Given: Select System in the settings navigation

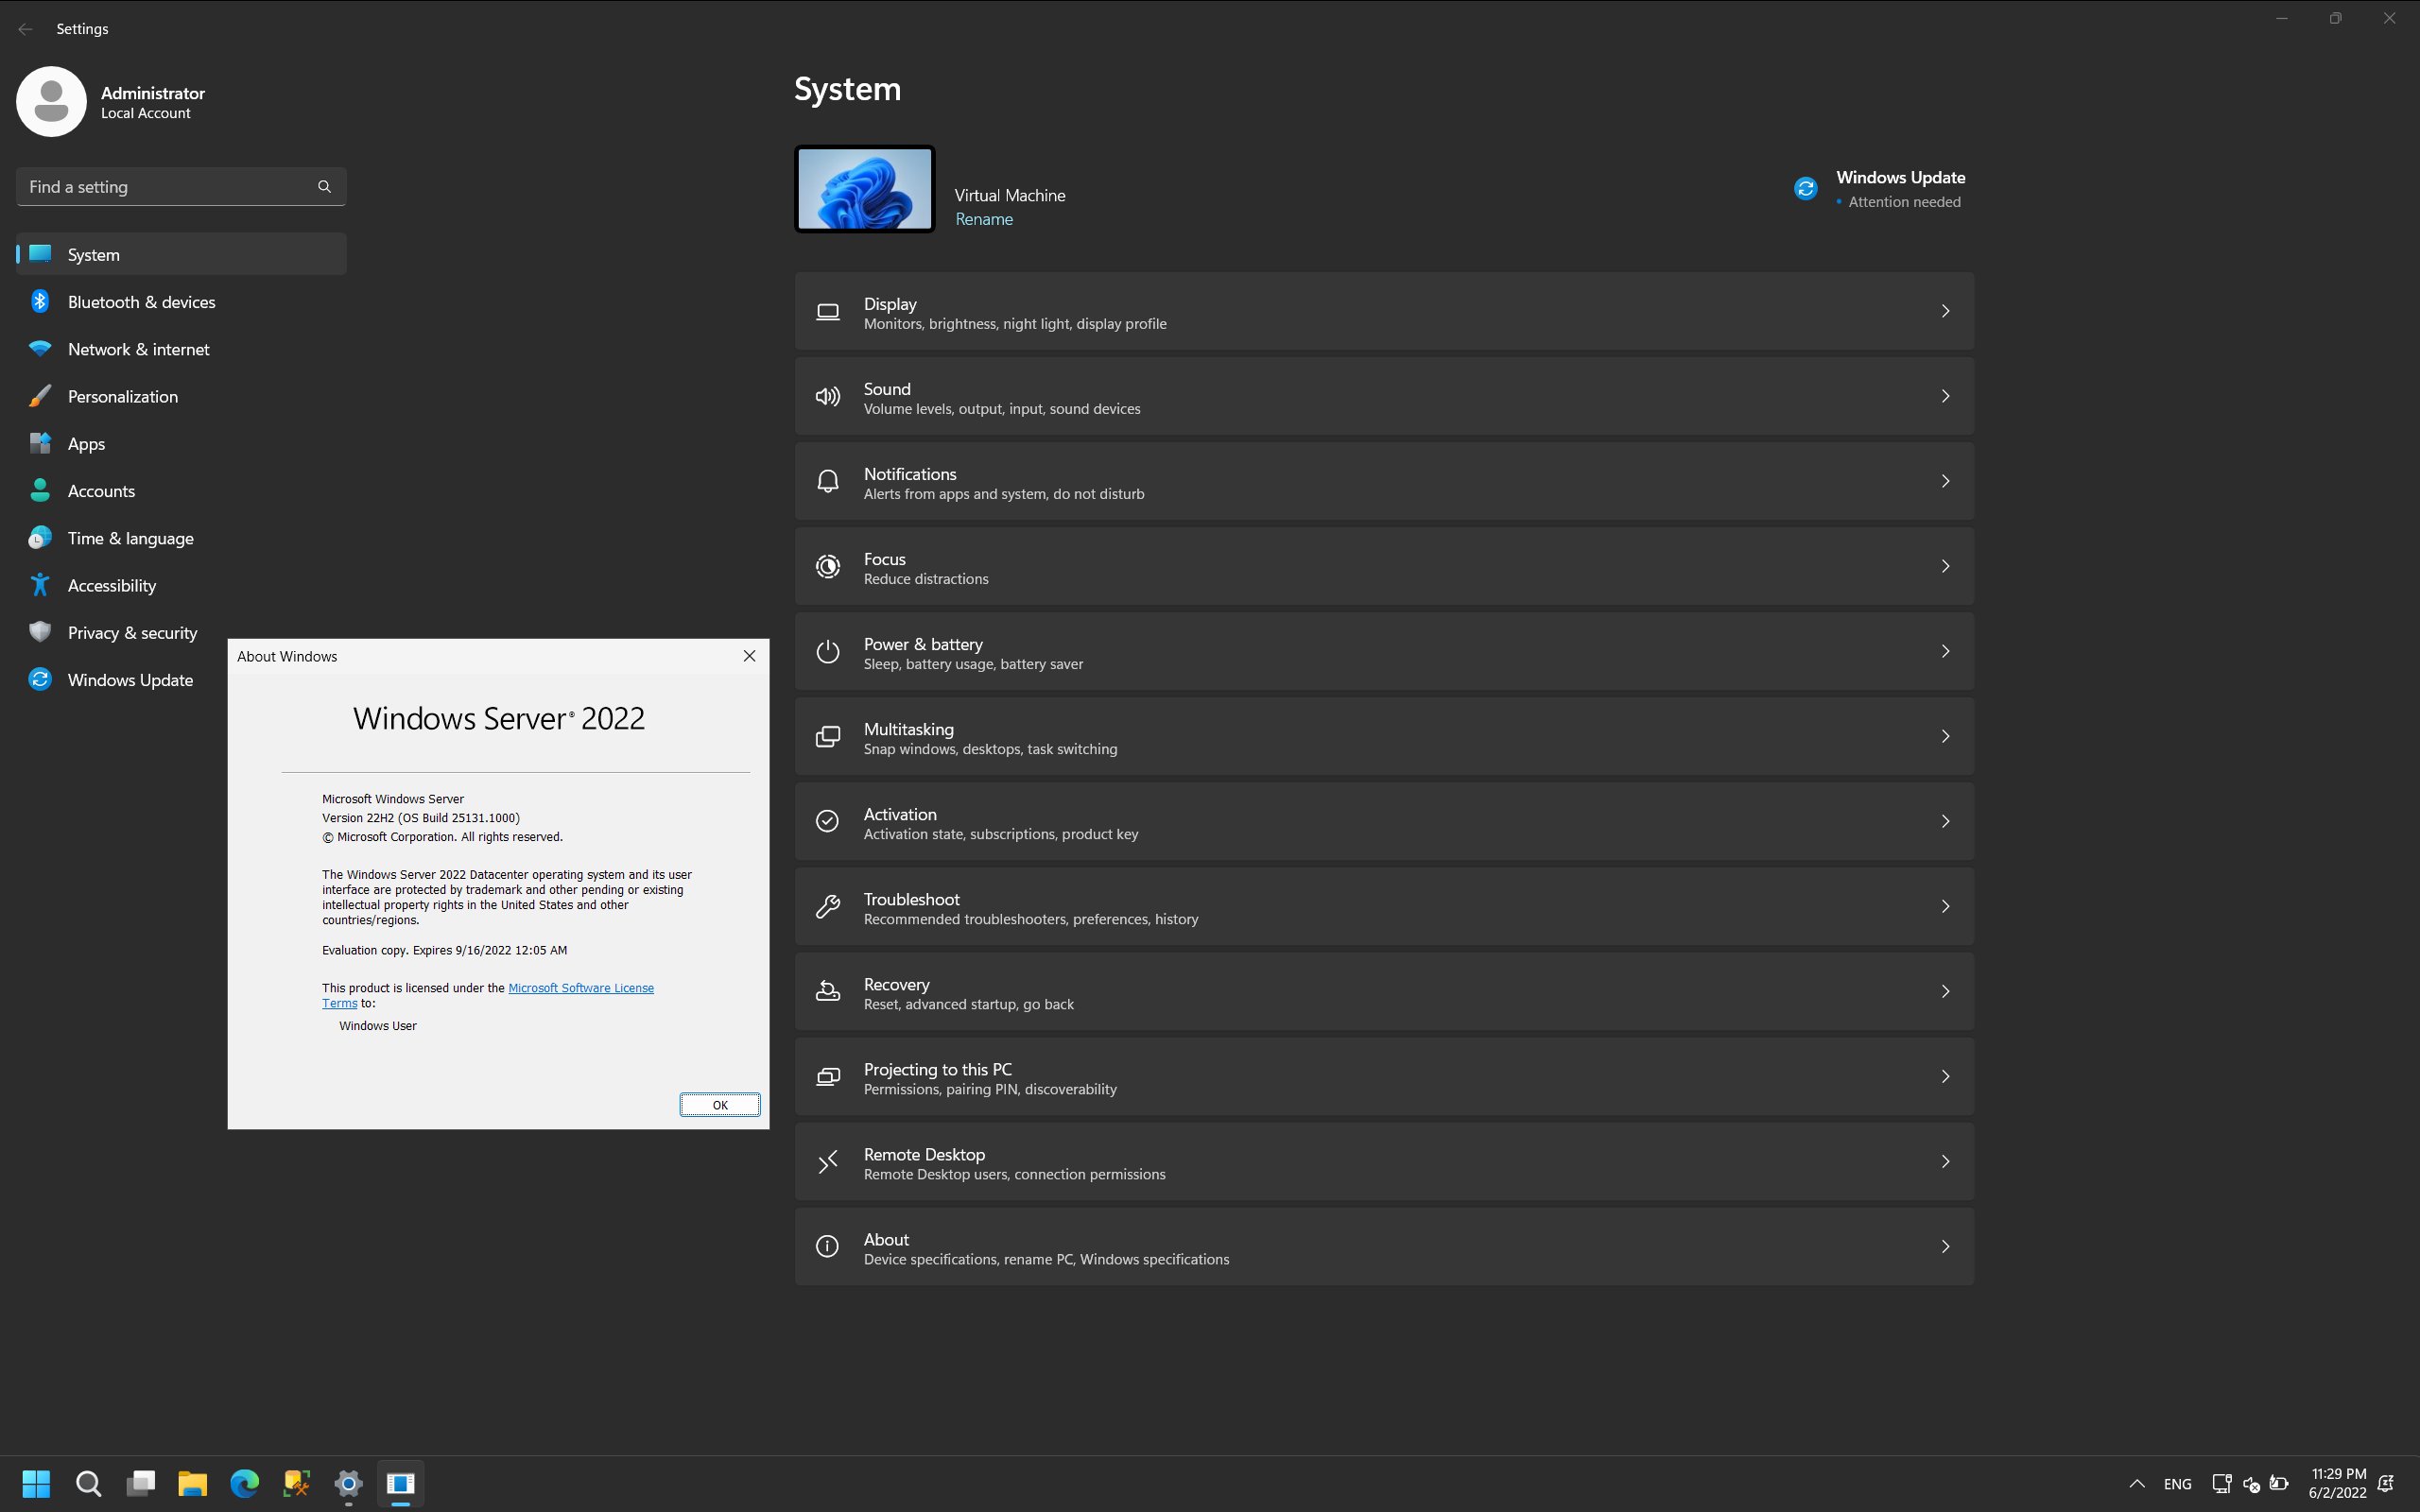Looking at the screenshot, I should (x=93, y=254).
